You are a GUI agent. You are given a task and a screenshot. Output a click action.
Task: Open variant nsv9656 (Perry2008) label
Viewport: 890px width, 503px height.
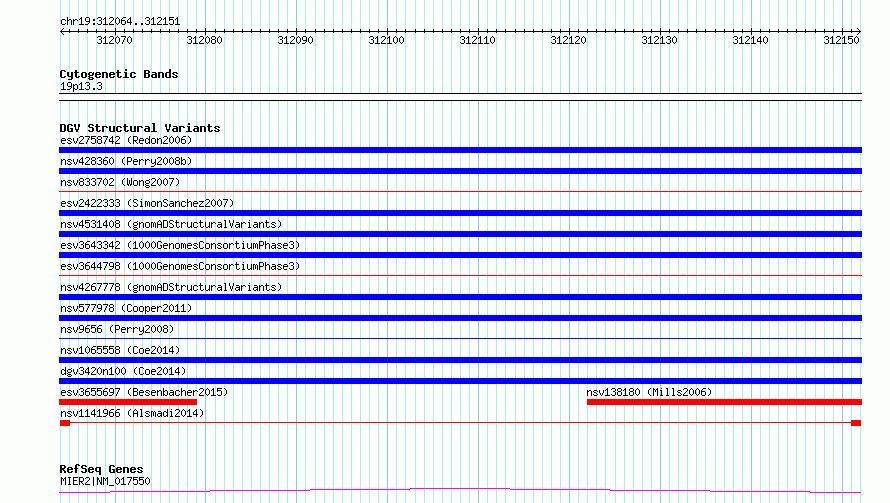click(117, 329)
